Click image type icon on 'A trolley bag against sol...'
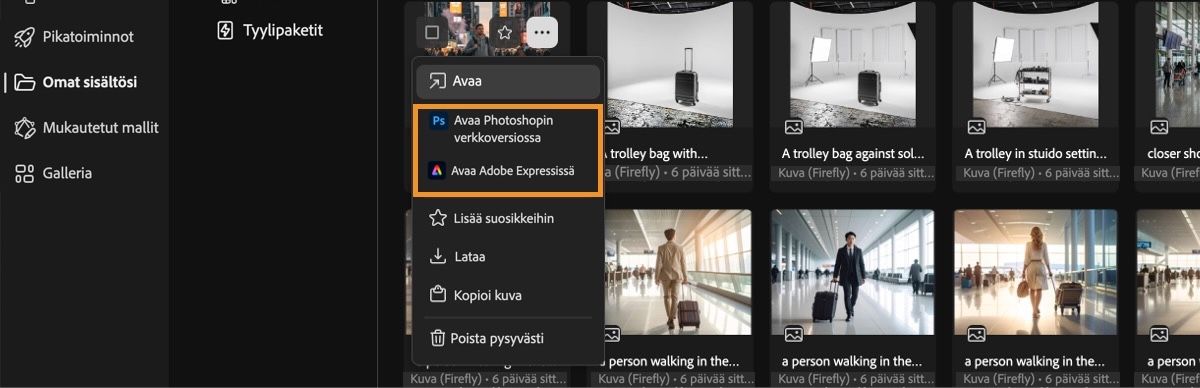The height and width of the screenshot is (388, 1200). (x=793, y=127)
